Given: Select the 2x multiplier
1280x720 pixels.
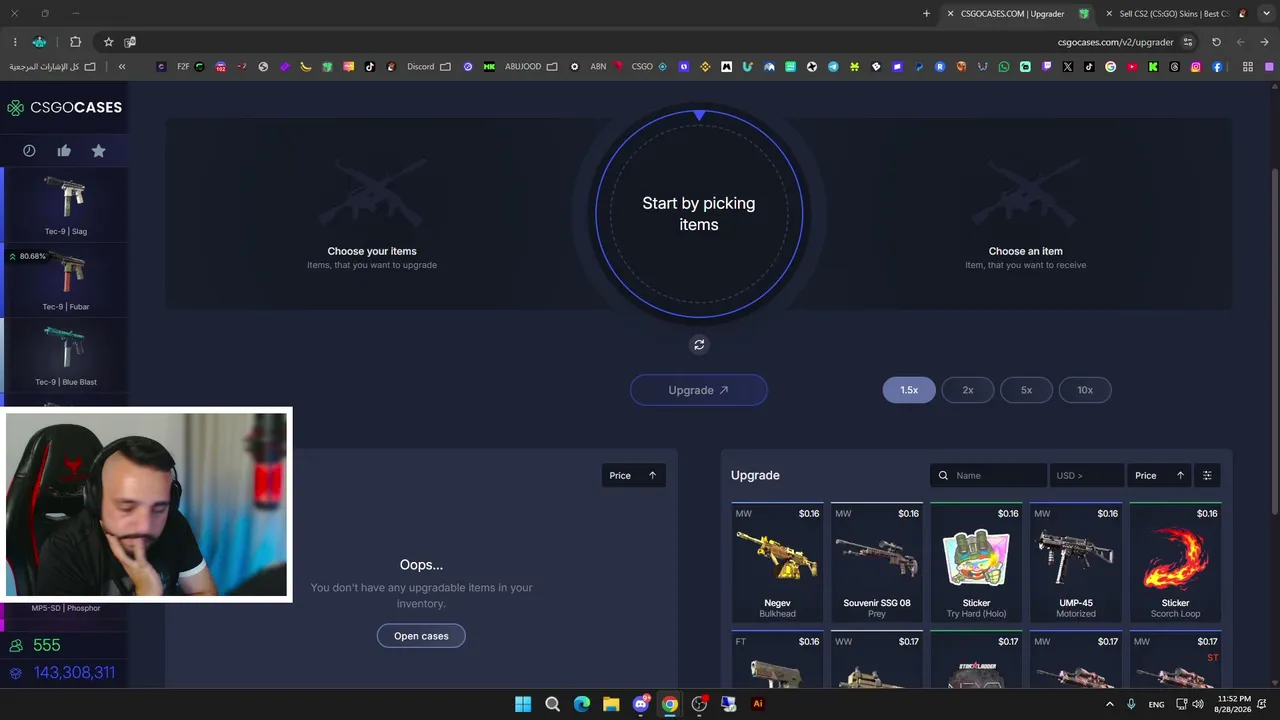Looking at the screenshot, I should (x=968, y=390).
